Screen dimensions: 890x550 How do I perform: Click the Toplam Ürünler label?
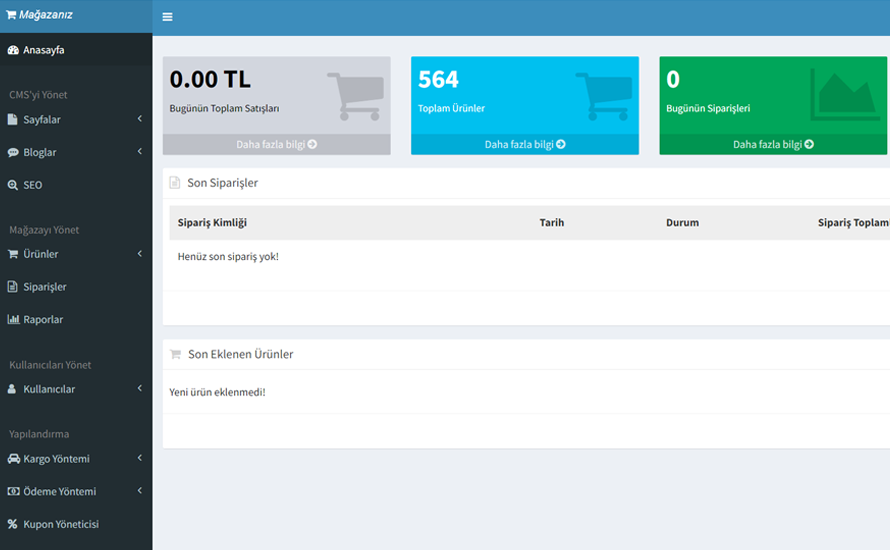pos(451,108)
